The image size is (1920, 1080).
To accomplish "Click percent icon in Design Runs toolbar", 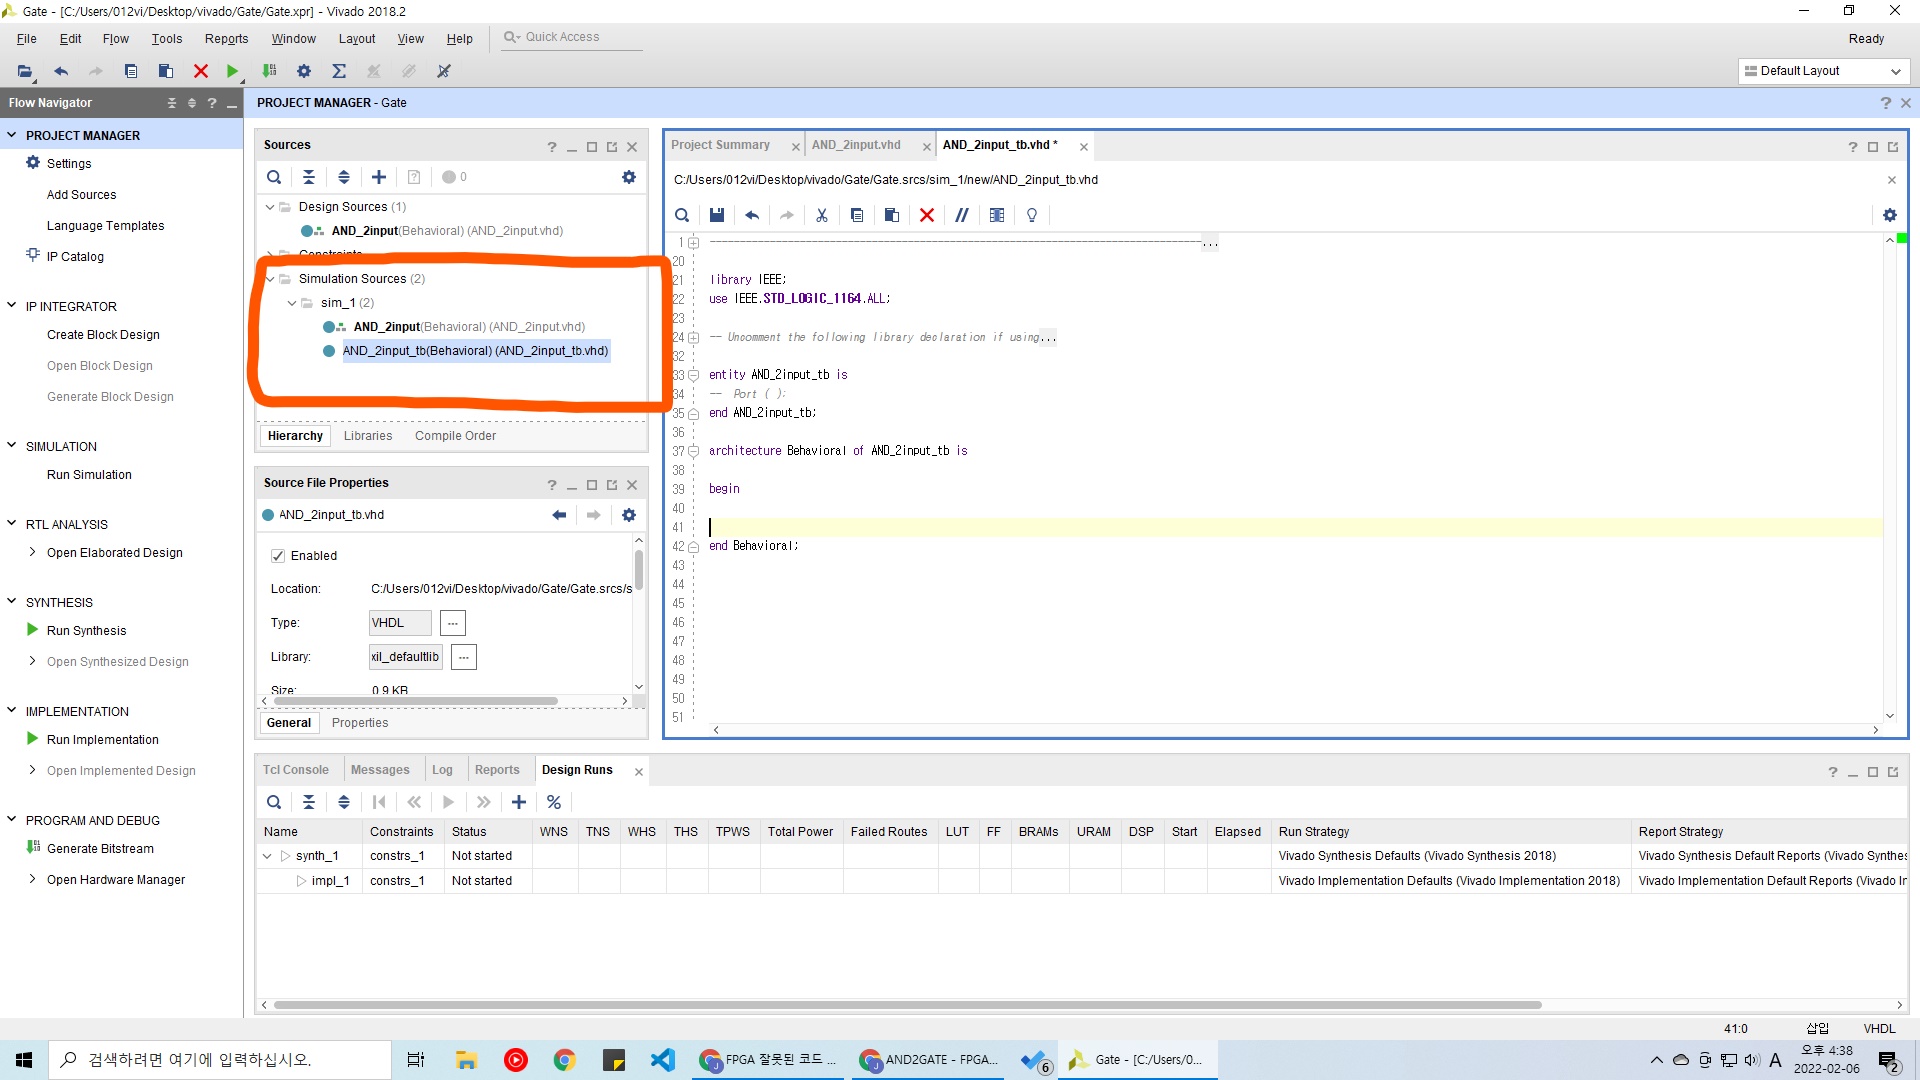I will [554, 802].
